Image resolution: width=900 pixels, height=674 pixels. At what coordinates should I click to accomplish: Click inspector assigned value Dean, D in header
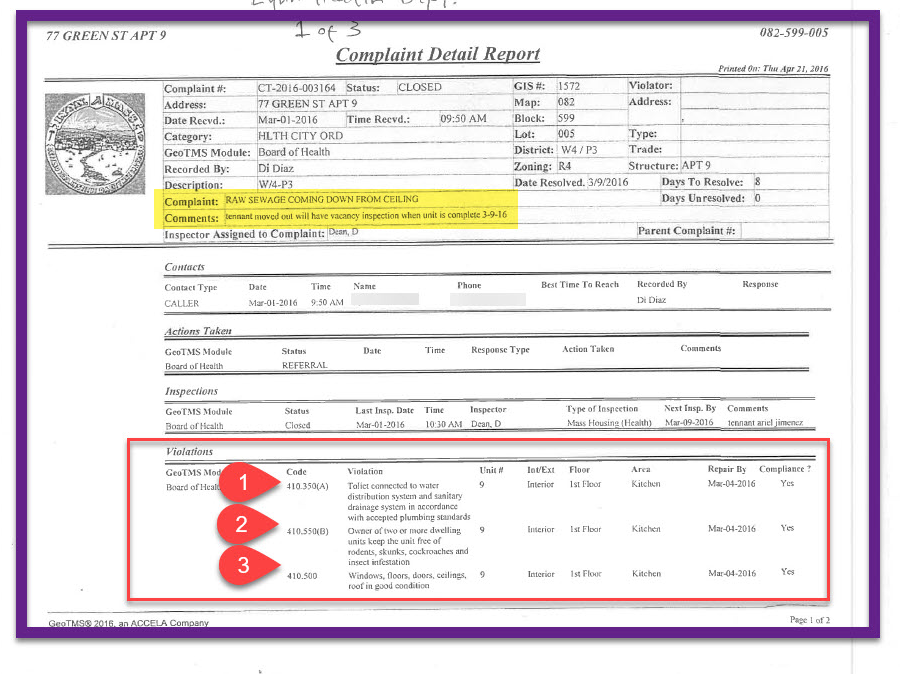point(343,232)
